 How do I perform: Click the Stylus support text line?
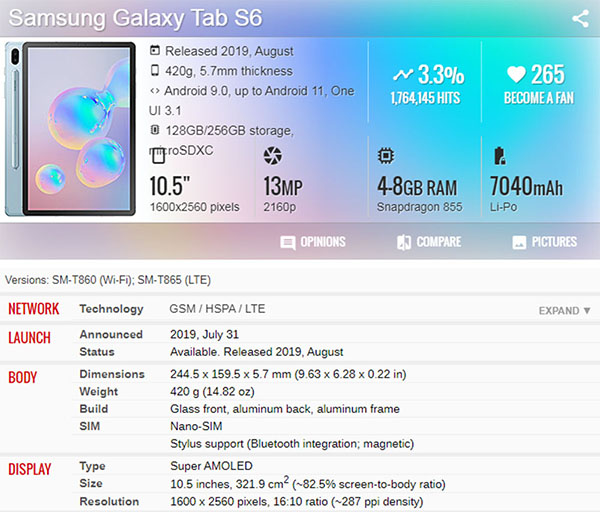point(292,444)
